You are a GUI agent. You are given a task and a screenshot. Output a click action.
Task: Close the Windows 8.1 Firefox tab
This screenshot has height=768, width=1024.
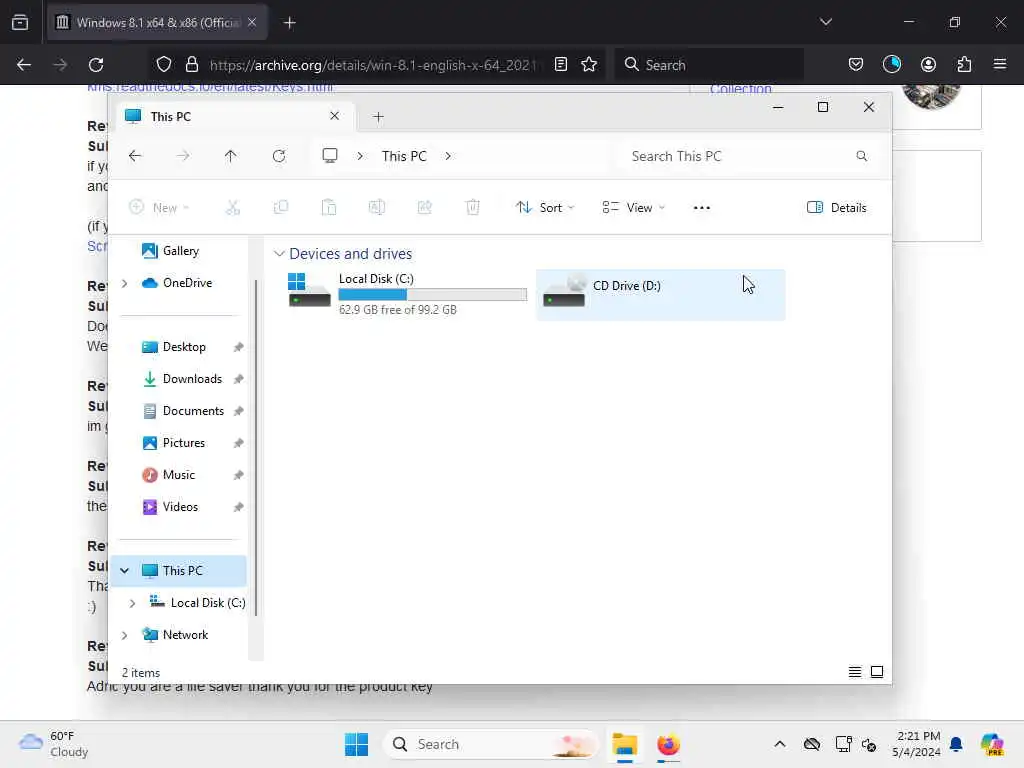pos(252,22)
